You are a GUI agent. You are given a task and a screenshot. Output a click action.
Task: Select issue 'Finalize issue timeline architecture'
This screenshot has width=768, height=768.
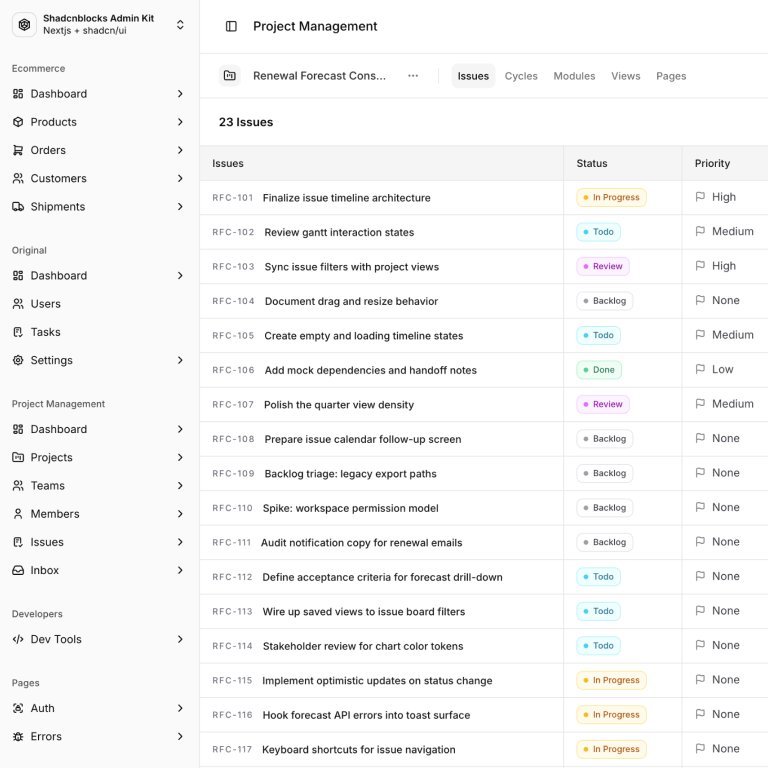coord(347,198)
